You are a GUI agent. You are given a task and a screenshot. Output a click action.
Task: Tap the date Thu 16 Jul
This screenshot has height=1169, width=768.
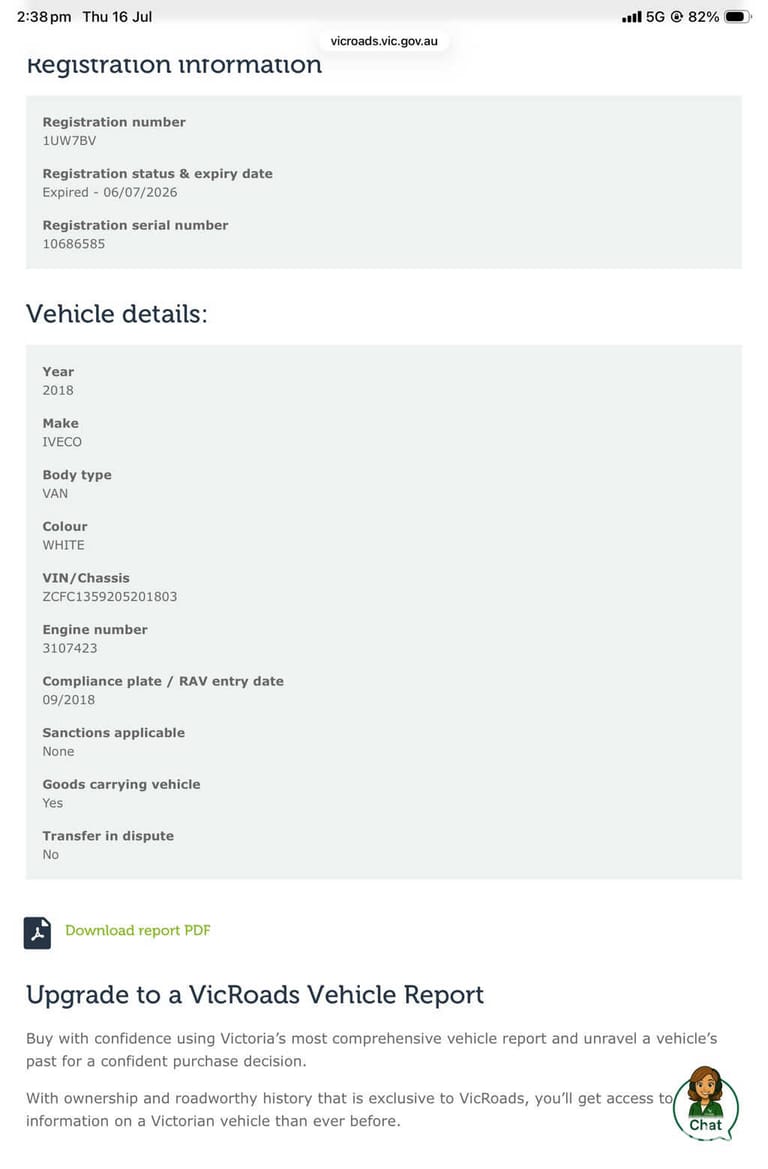(117, 16)
